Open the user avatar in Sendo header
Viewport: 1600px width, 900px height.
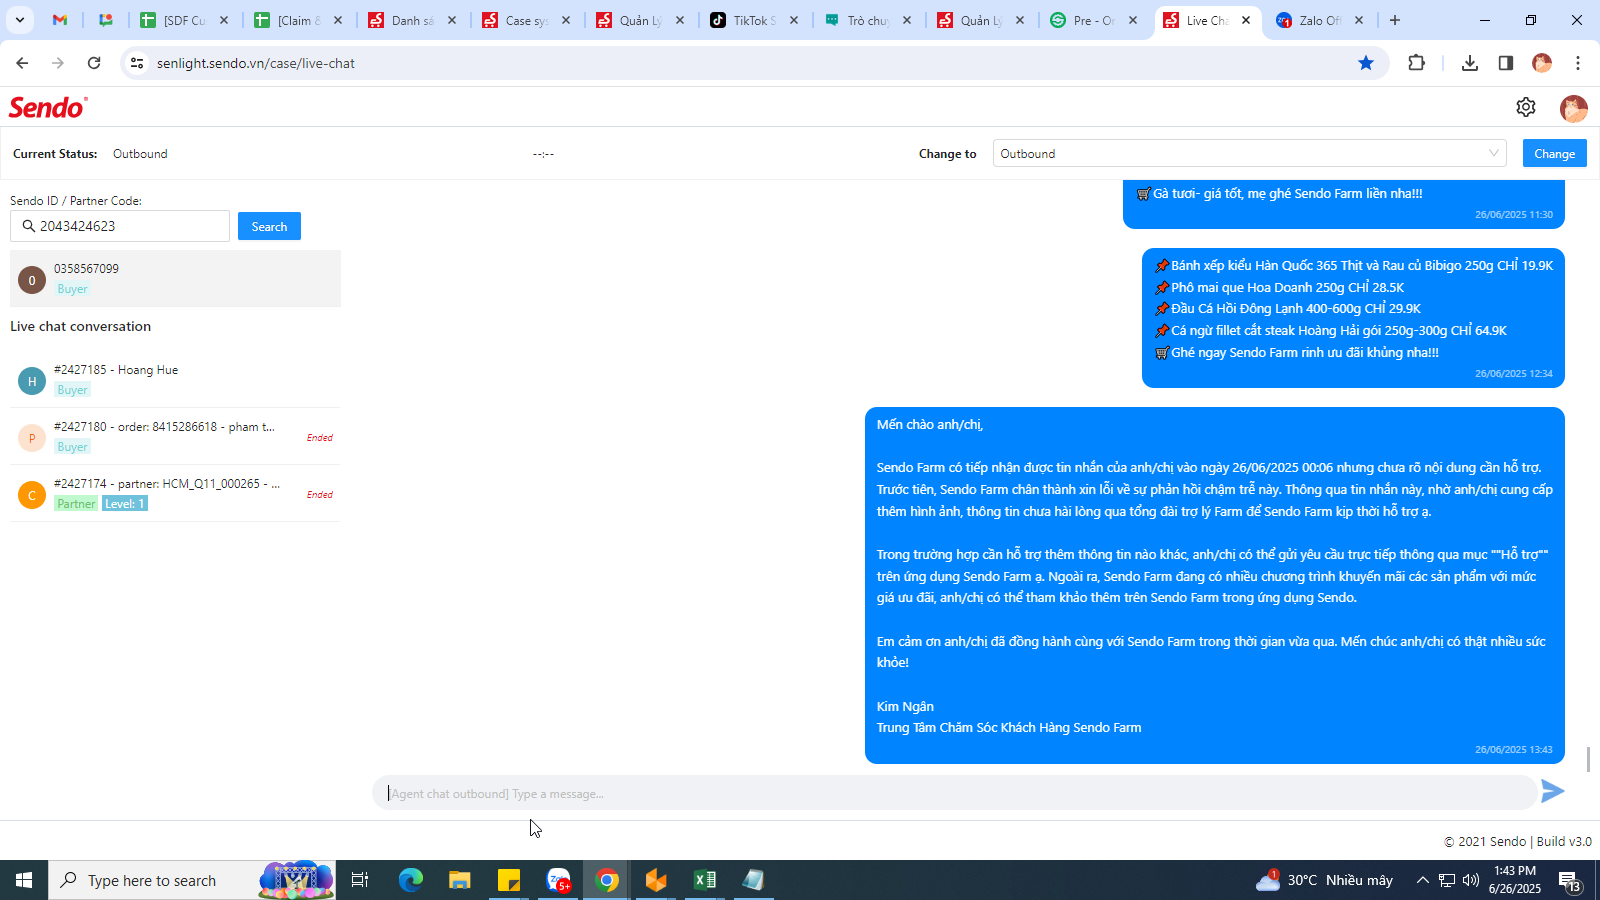tap(1573, 108)
